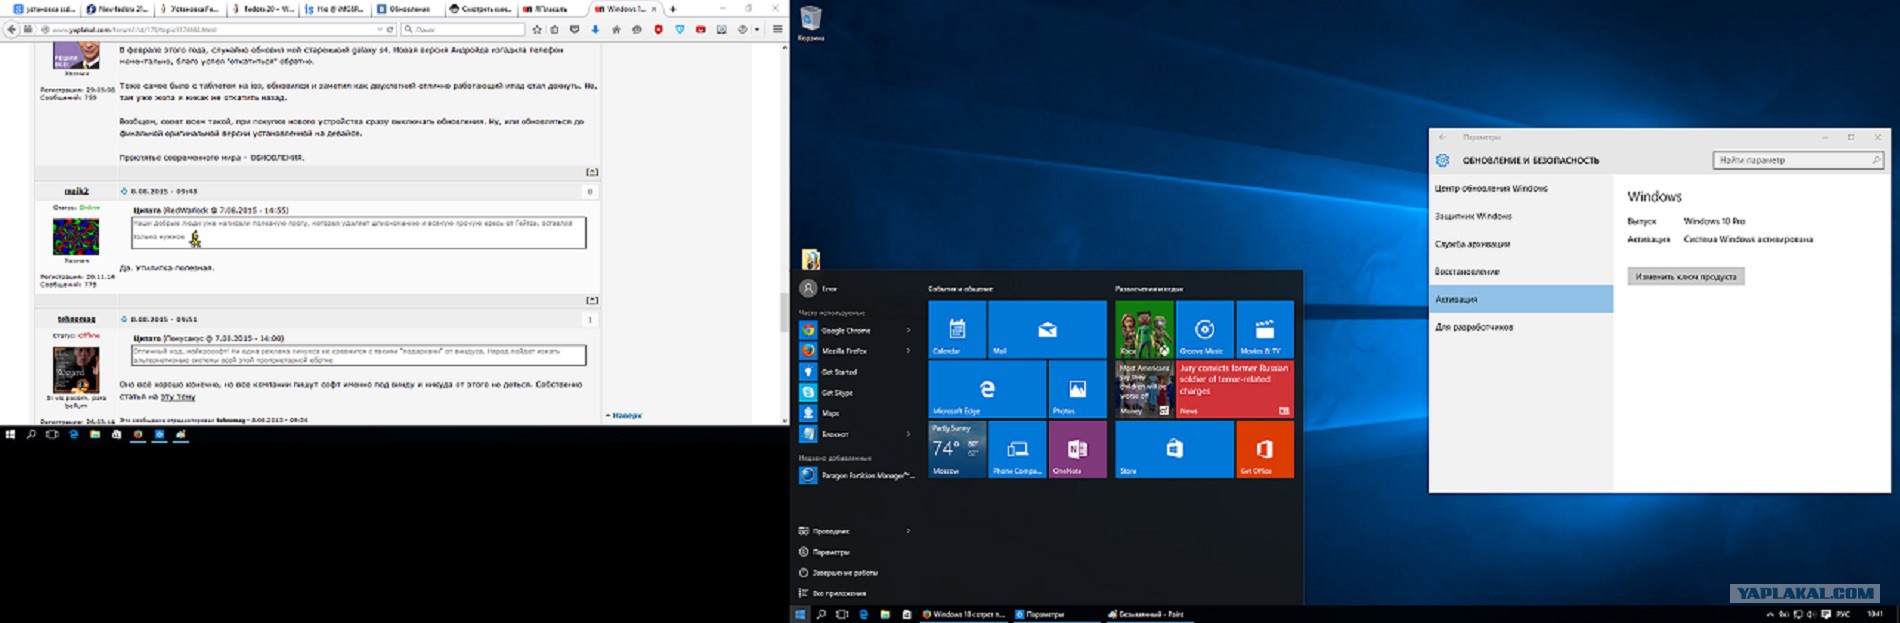Screen dimensions: 1900x623
Task: Select Восстановление in Settings sidebar
Action: [x=1467, y=272]
